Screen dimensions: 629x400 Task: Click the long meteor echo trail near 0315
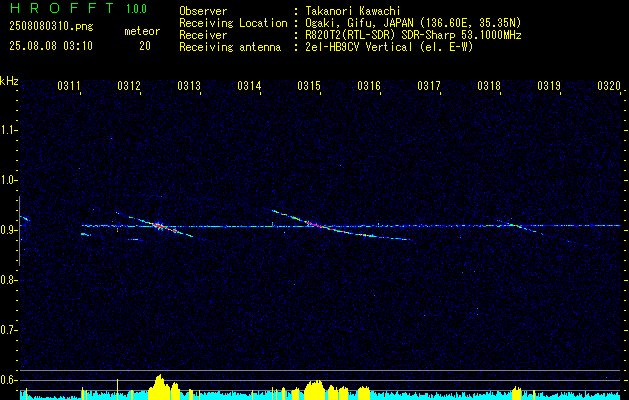coord(341,225)
